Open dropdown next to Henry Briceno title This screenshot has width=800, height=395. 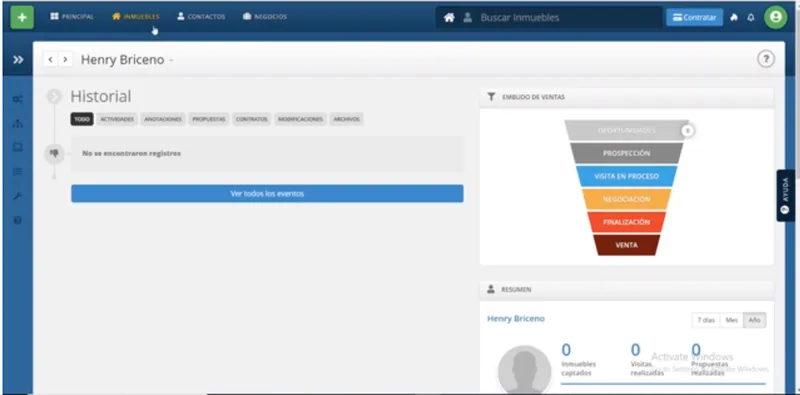point(171,60)
